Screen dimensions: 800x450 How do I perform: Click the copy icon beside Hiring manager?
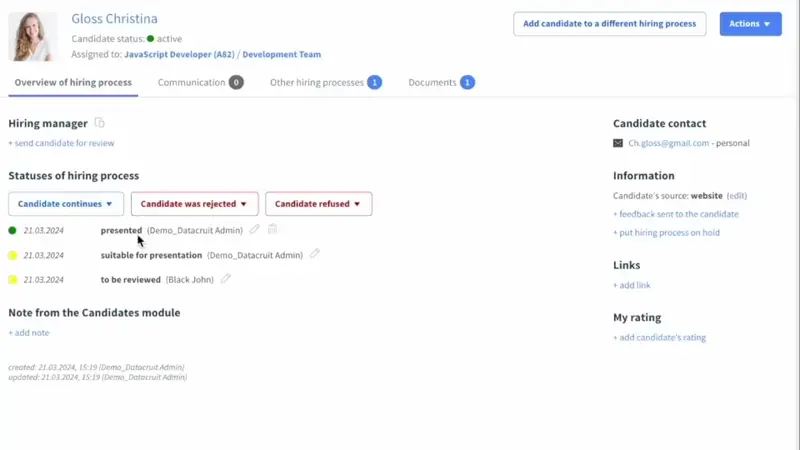99,123
